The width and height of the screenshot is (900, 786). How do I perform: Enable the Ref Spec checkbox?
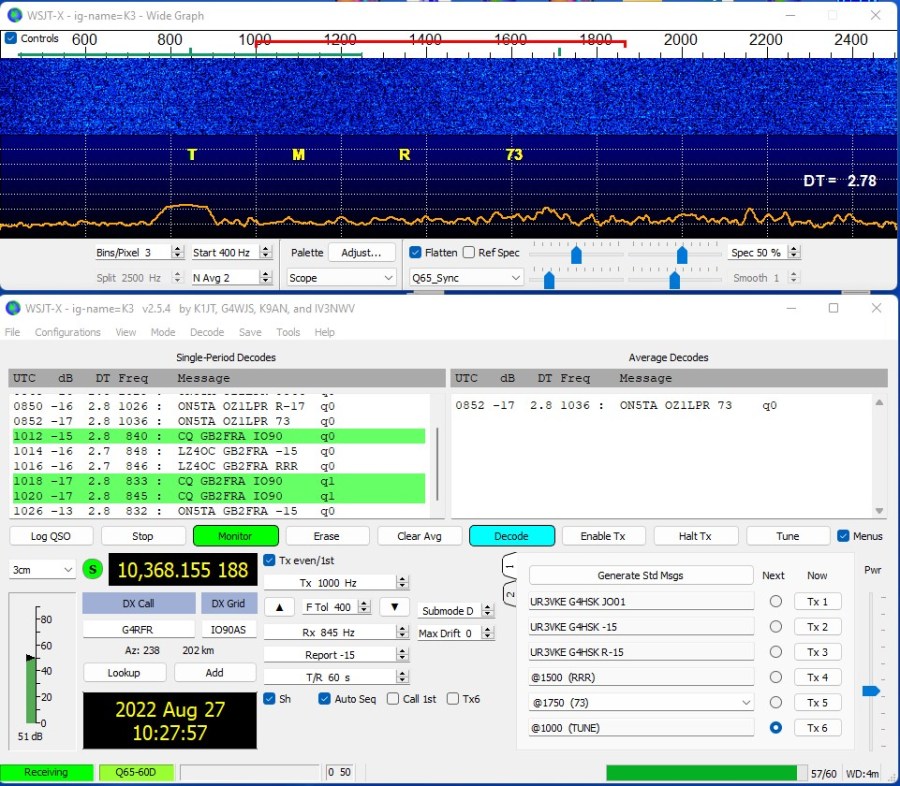pyautogui.click(x=469, y=253)
